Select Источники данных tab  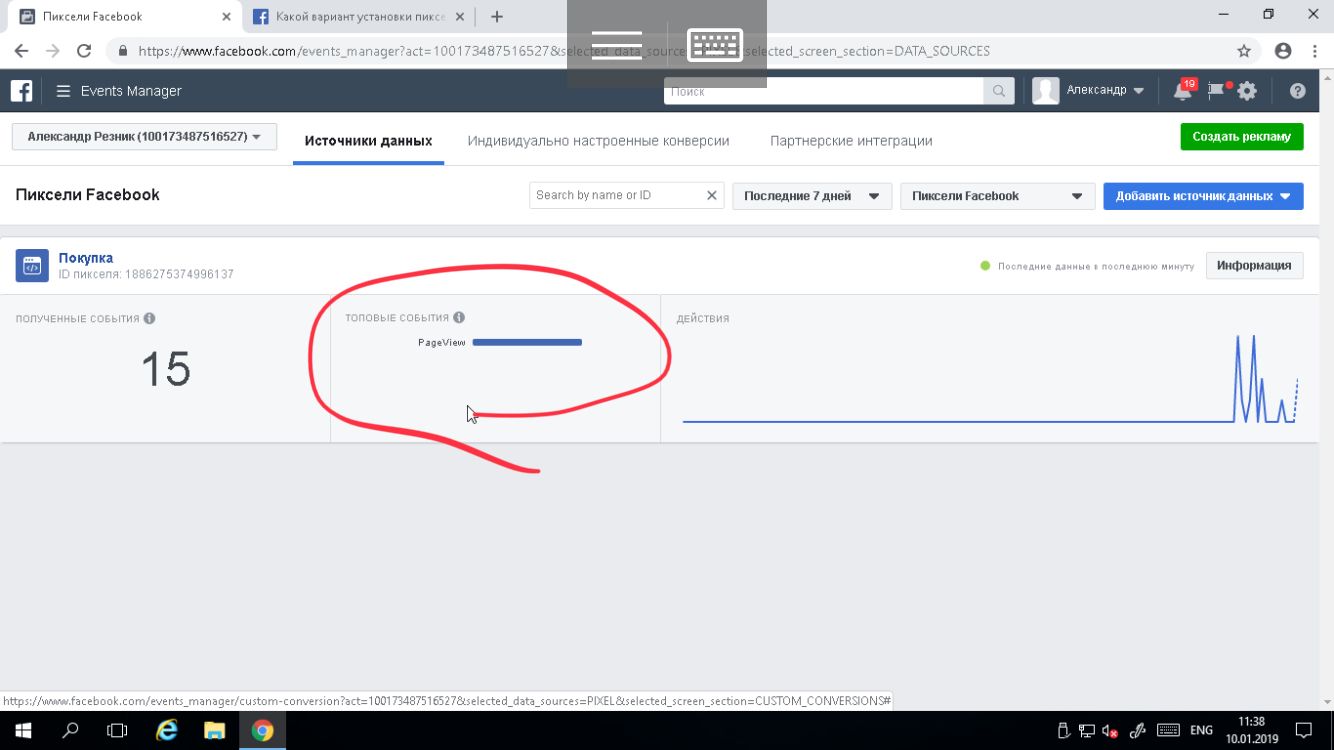368,141
